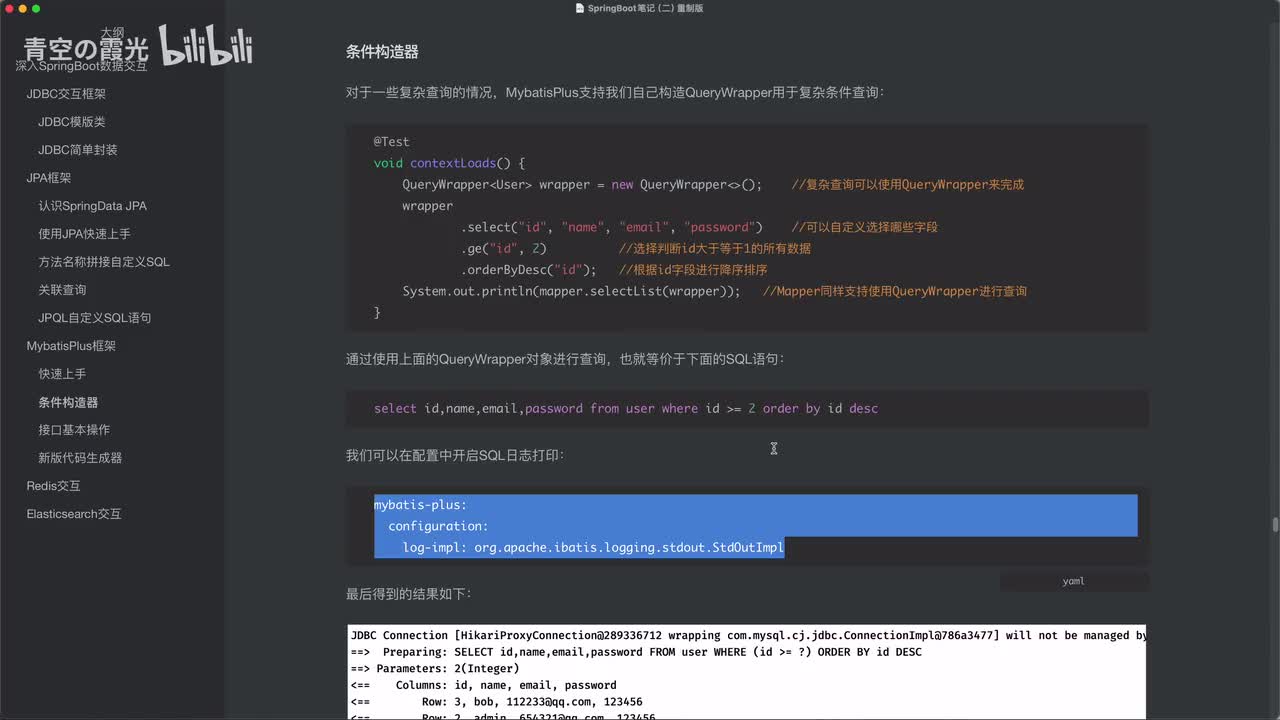This screenshot has width=1280, height=720.
Task: Click the contextLoads method name
Action: 453,163
